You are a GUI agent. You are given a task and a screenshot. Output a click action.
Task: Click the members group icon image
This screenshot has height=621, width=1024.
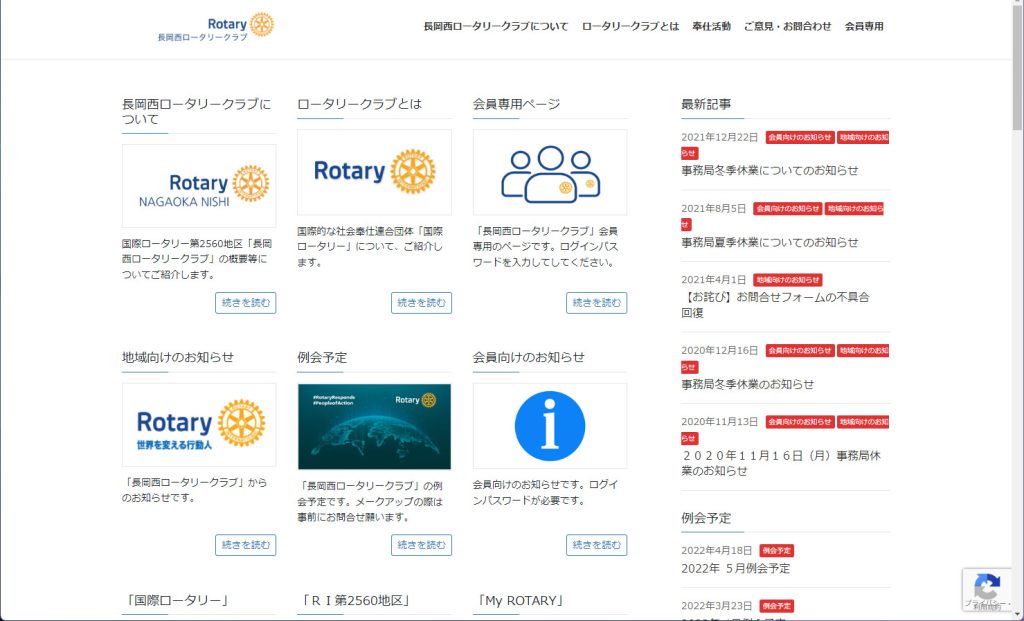(550, 172)
